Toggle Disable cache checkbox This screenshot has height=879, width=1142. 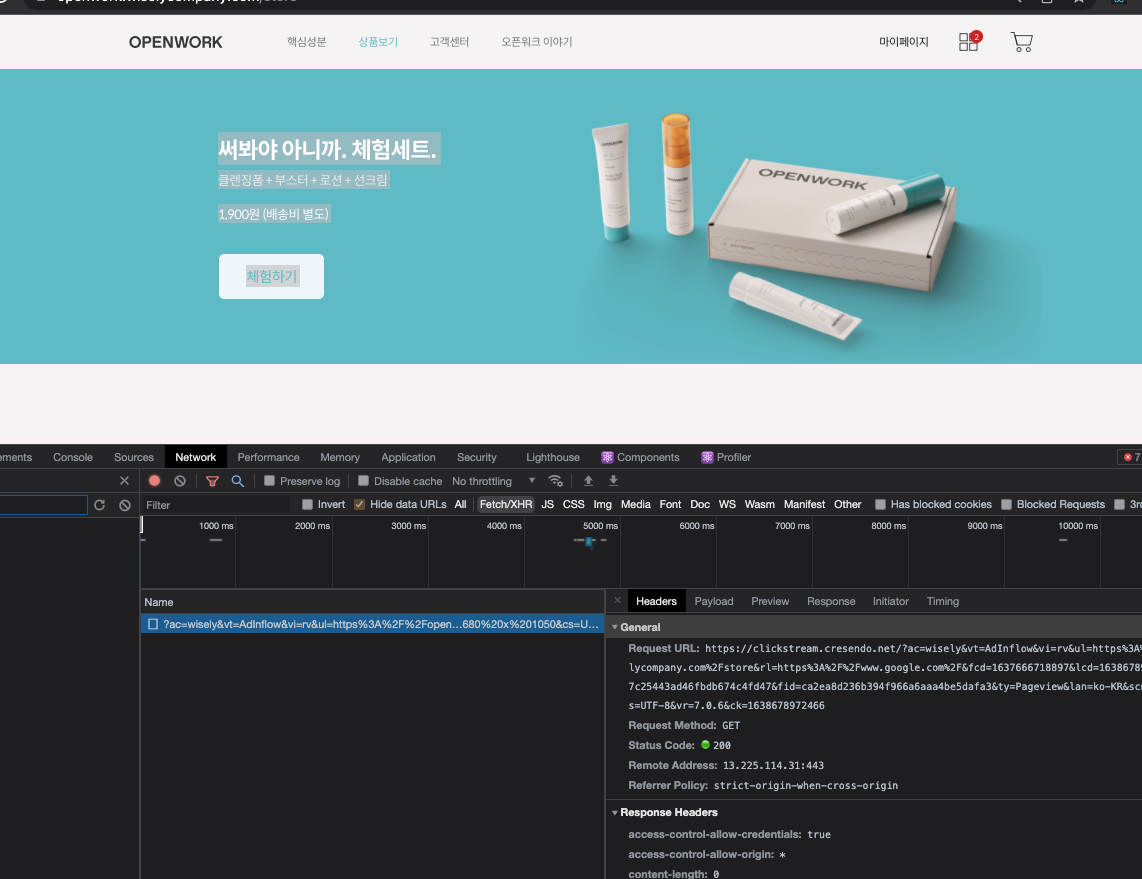pyautogui.click(x=363, y=481)
